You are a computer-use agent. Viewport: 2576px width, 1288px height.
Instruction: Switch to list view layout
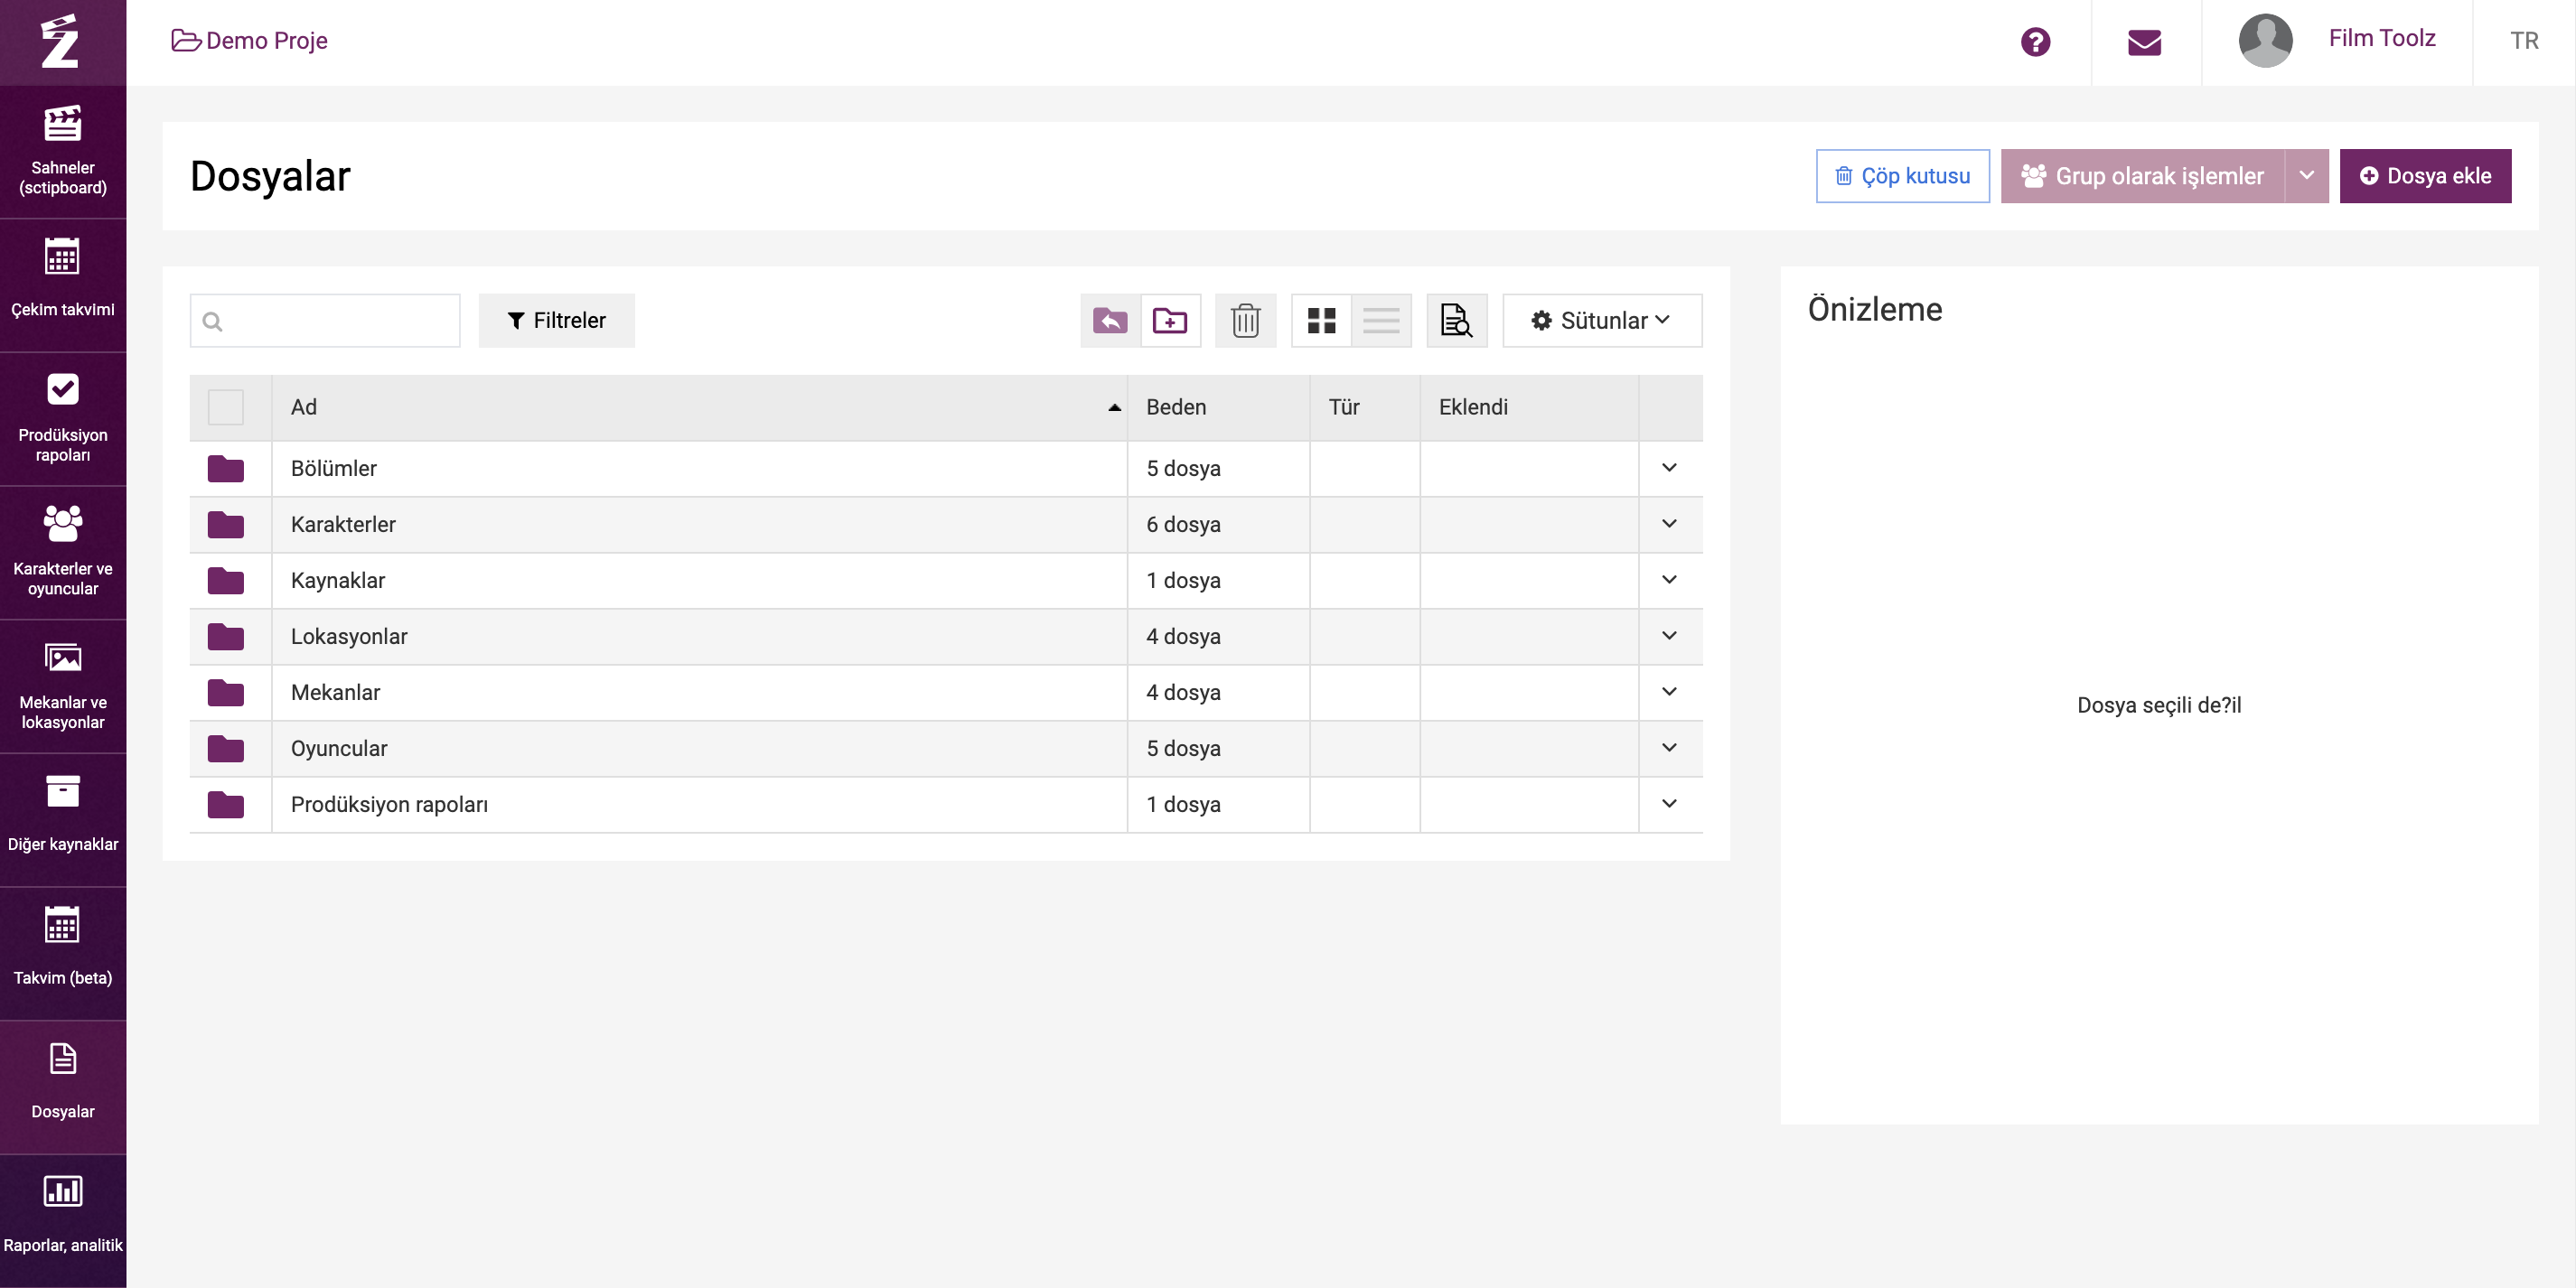(1381, 321)
